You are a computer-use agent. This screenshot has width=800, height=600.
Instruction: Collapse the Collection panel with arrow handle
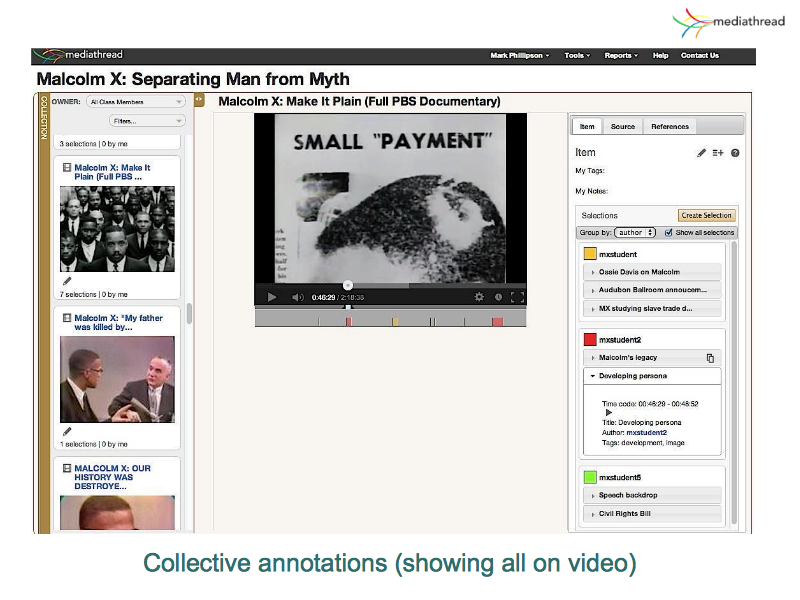click(x=199, y=100)
